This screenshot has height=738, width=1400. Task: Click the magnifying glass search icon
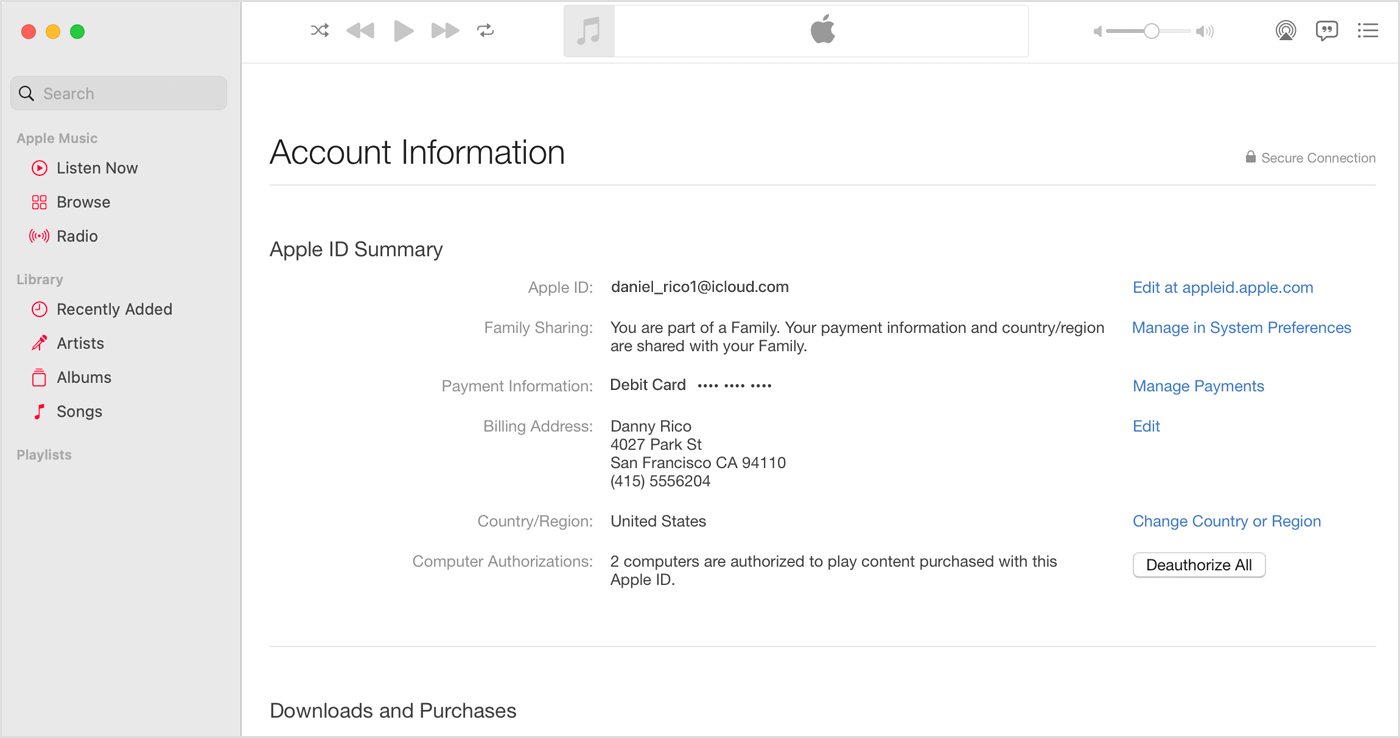point(27,93)
